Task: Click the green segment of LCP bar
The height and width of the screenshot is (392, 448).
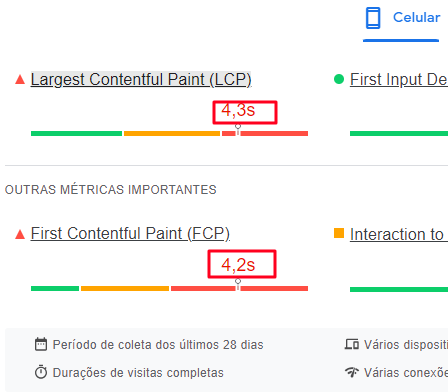Action: tap(76, 133)
